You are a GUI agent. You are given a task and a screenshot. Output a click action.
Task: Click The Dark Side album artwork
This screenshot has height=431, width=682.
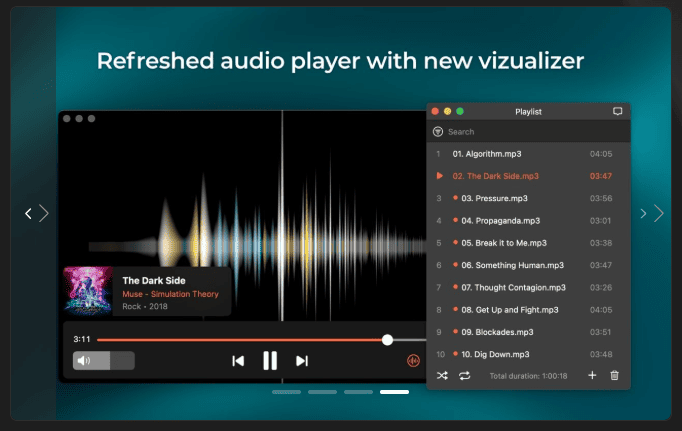click(88, 291)
